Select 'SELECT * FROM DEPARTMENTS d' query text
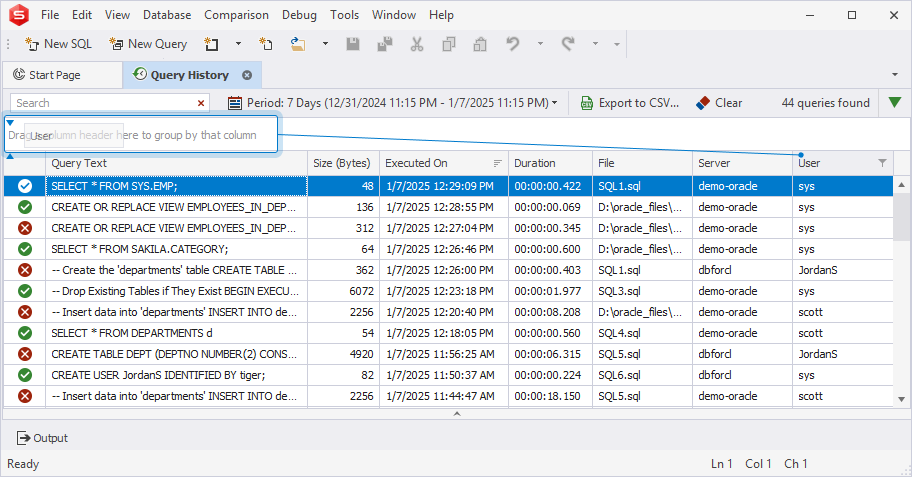 (x=132, y=333)
